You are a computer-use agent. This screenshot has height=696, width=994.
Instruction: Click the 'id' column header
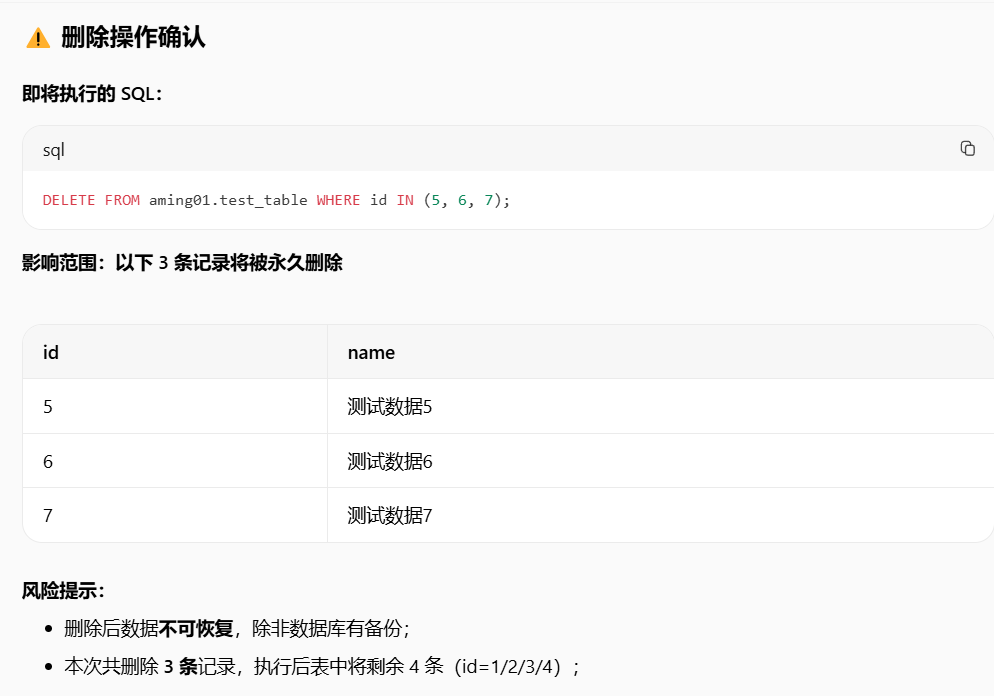click(51, 352)
